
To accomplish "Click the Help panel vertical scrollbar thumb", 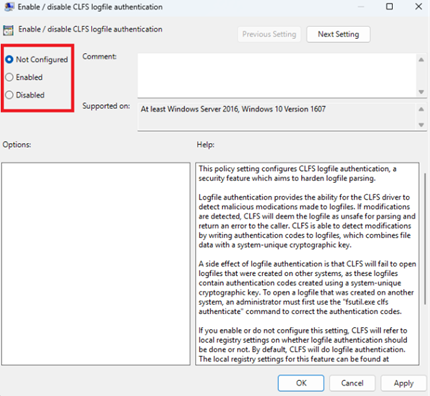I will coord(425,238).
